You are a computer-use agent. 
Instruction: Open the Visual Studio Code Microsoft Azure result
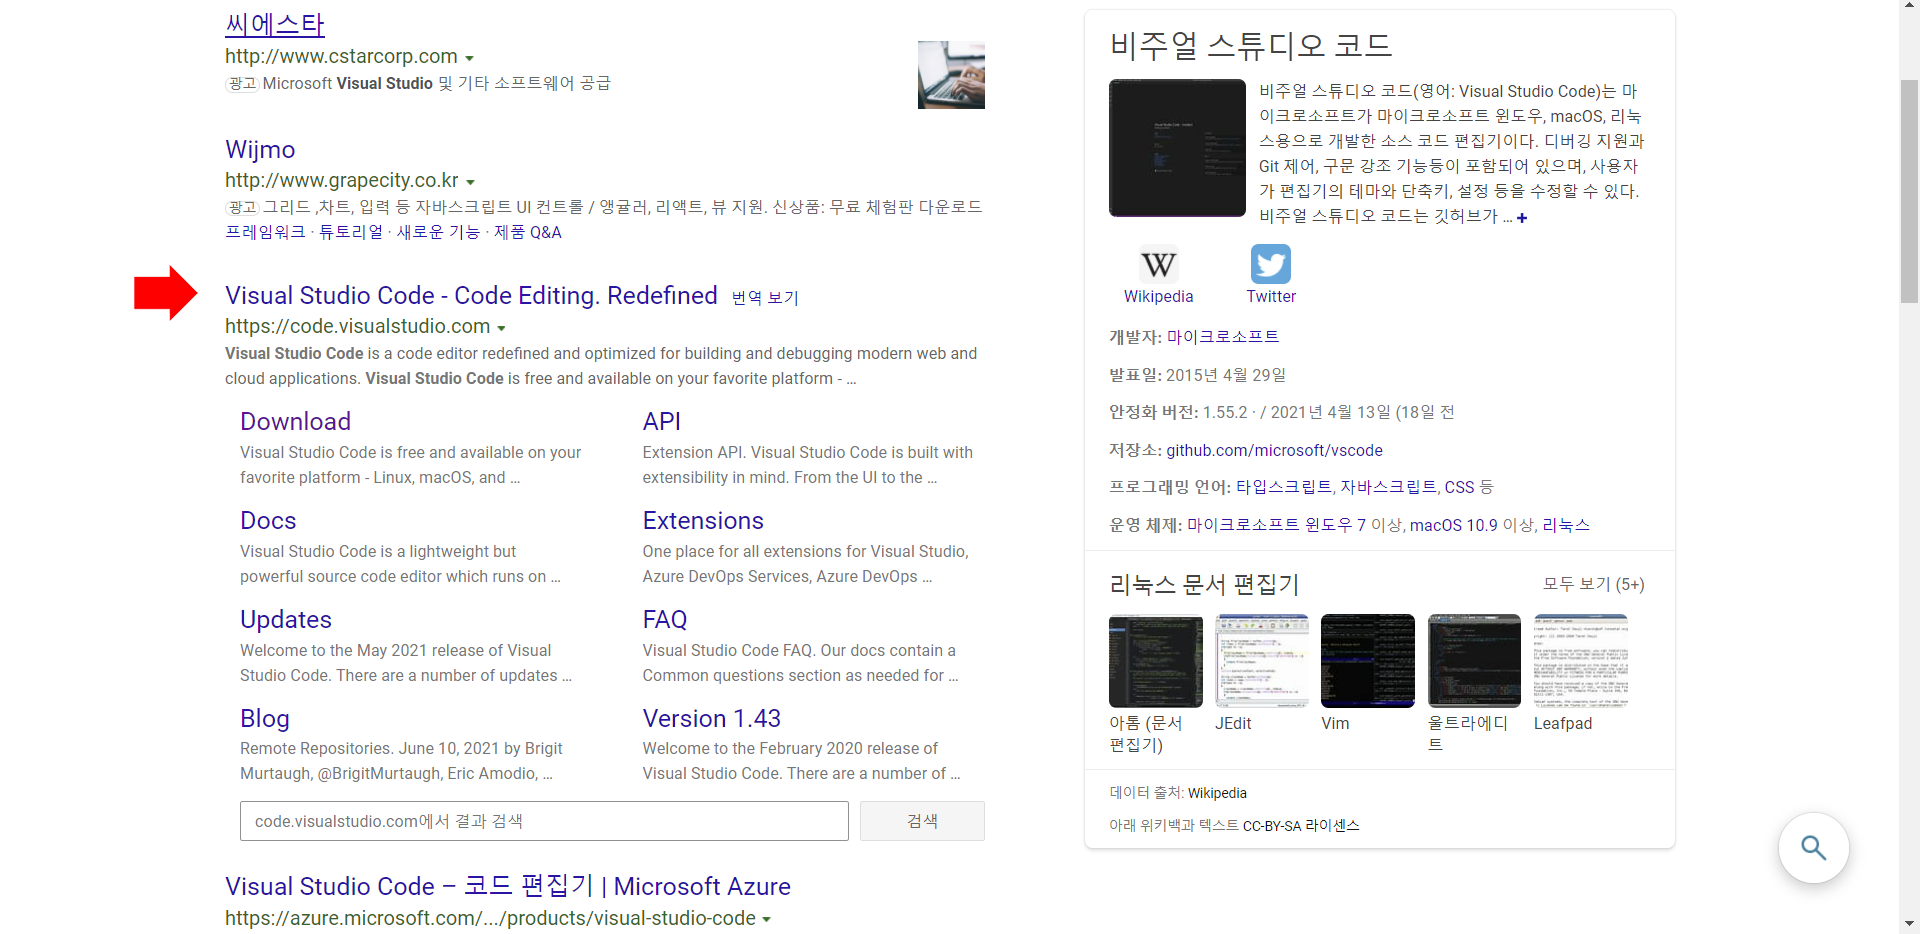coord(508,887)
